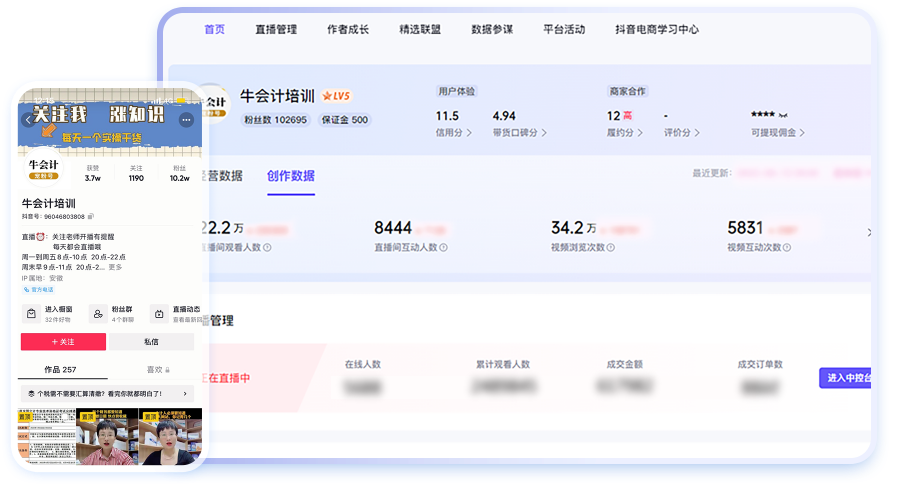Click the 4.94 reputation score value
This screenshot has width=900, height=501.
point(504,116)
